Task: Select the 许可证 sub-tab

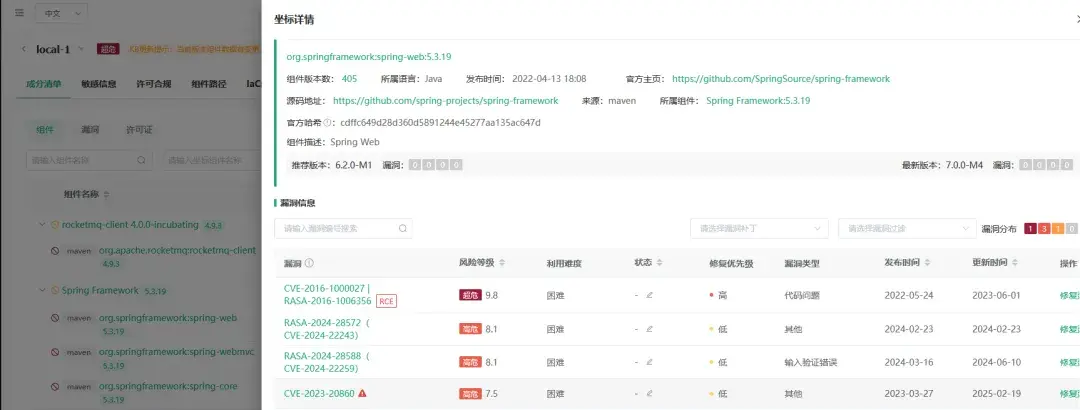Action: tap(139, 130)
